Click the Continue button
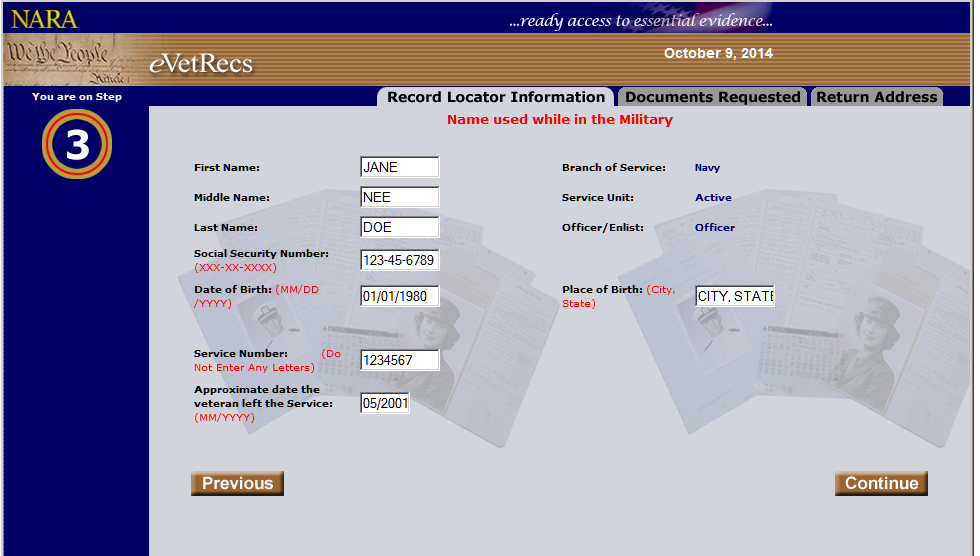980x556 pixels. tap(881, 484)
